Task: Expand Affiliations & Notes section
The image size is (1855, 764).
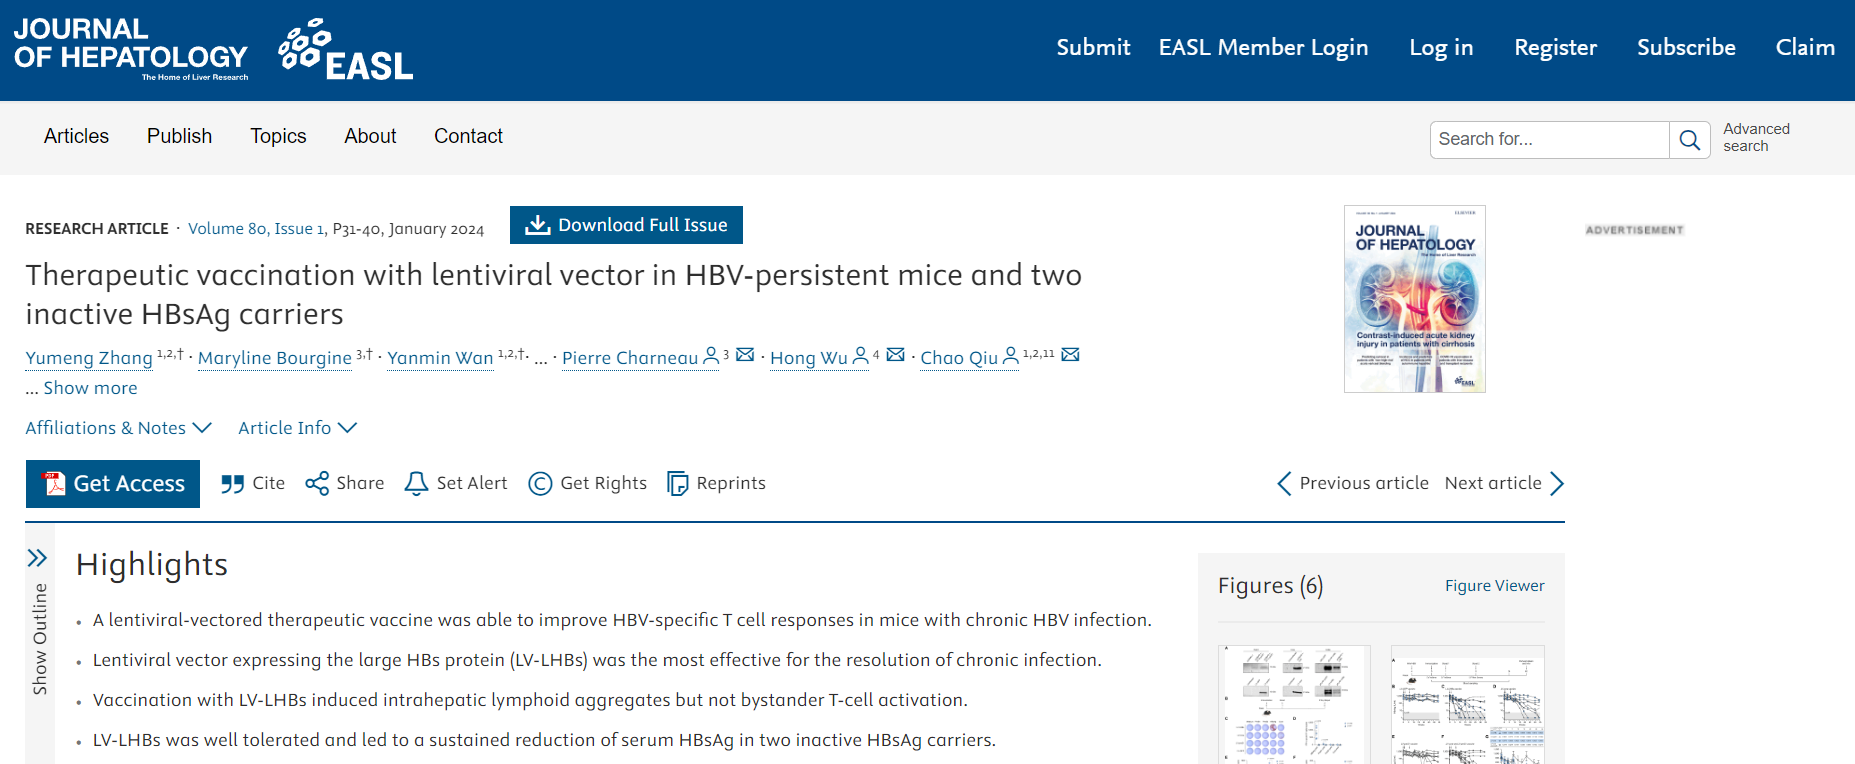Action: click(119, 428)
